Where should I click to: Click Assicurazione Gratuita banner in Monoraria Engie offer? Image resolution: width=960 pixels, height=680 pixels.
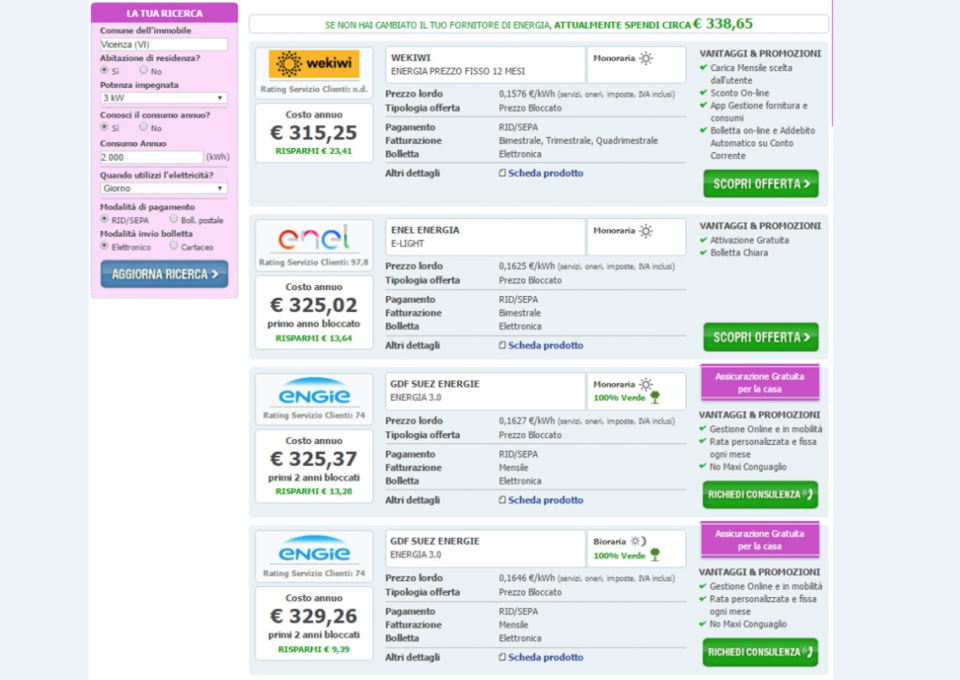coord(760,383)
